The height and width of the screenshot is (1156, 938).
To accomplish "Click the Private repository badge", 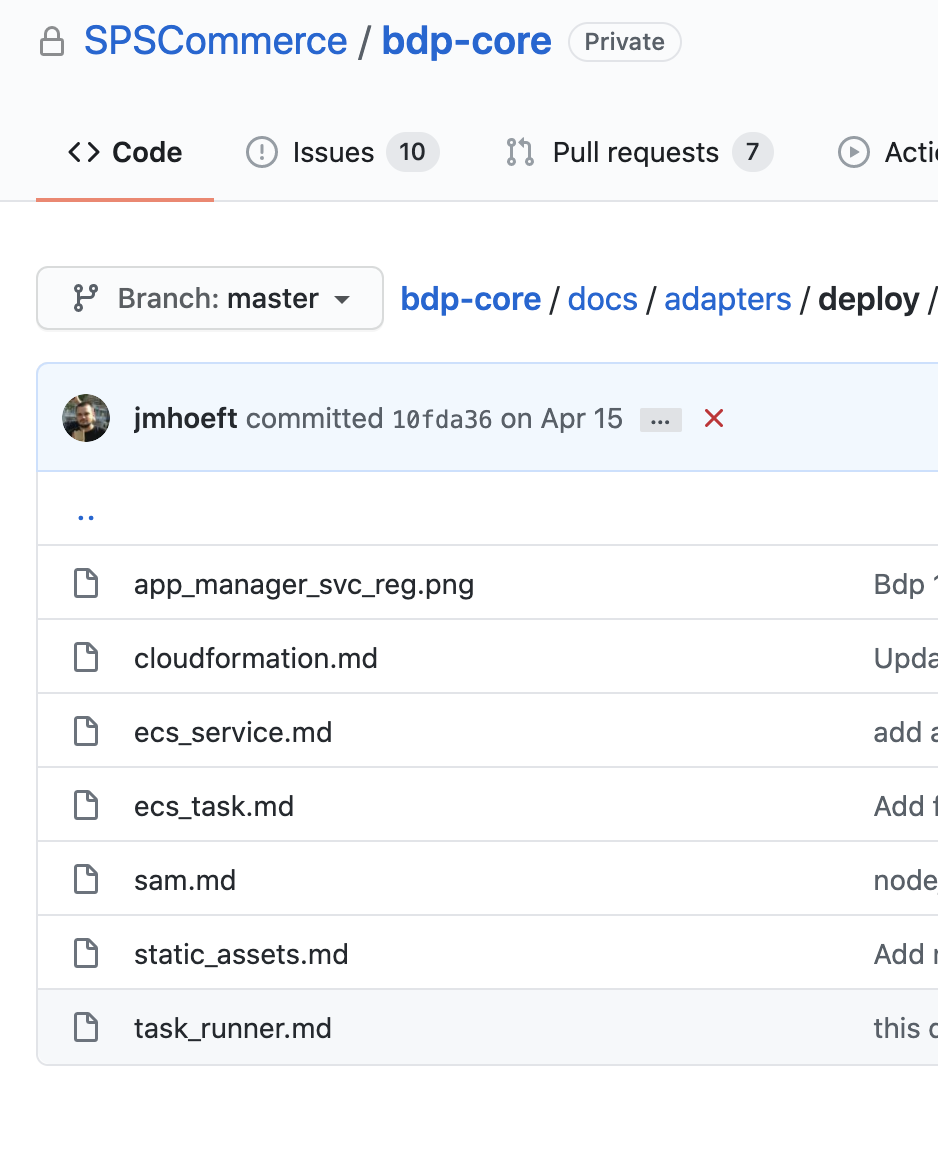I will (x=625, y=42).
